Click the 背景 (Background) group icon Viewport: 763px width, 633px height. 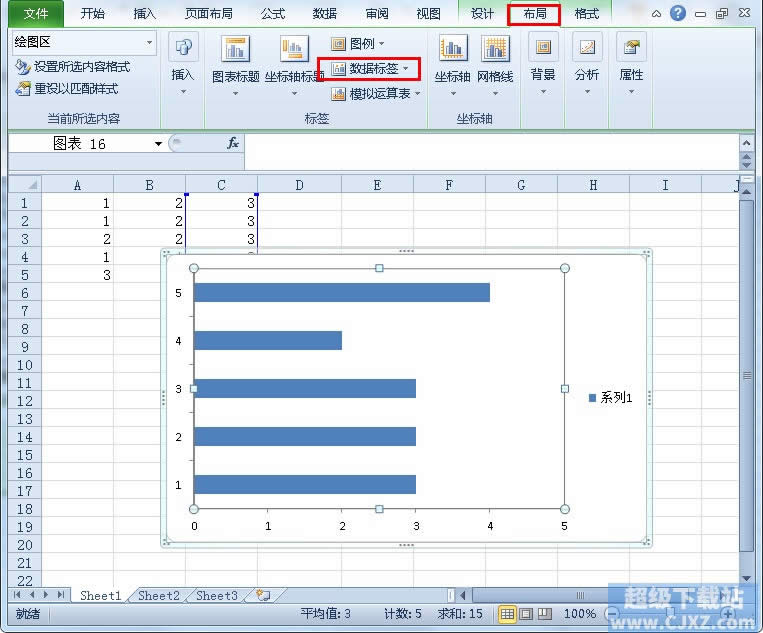pyautogui.click(x=543, y=50)
